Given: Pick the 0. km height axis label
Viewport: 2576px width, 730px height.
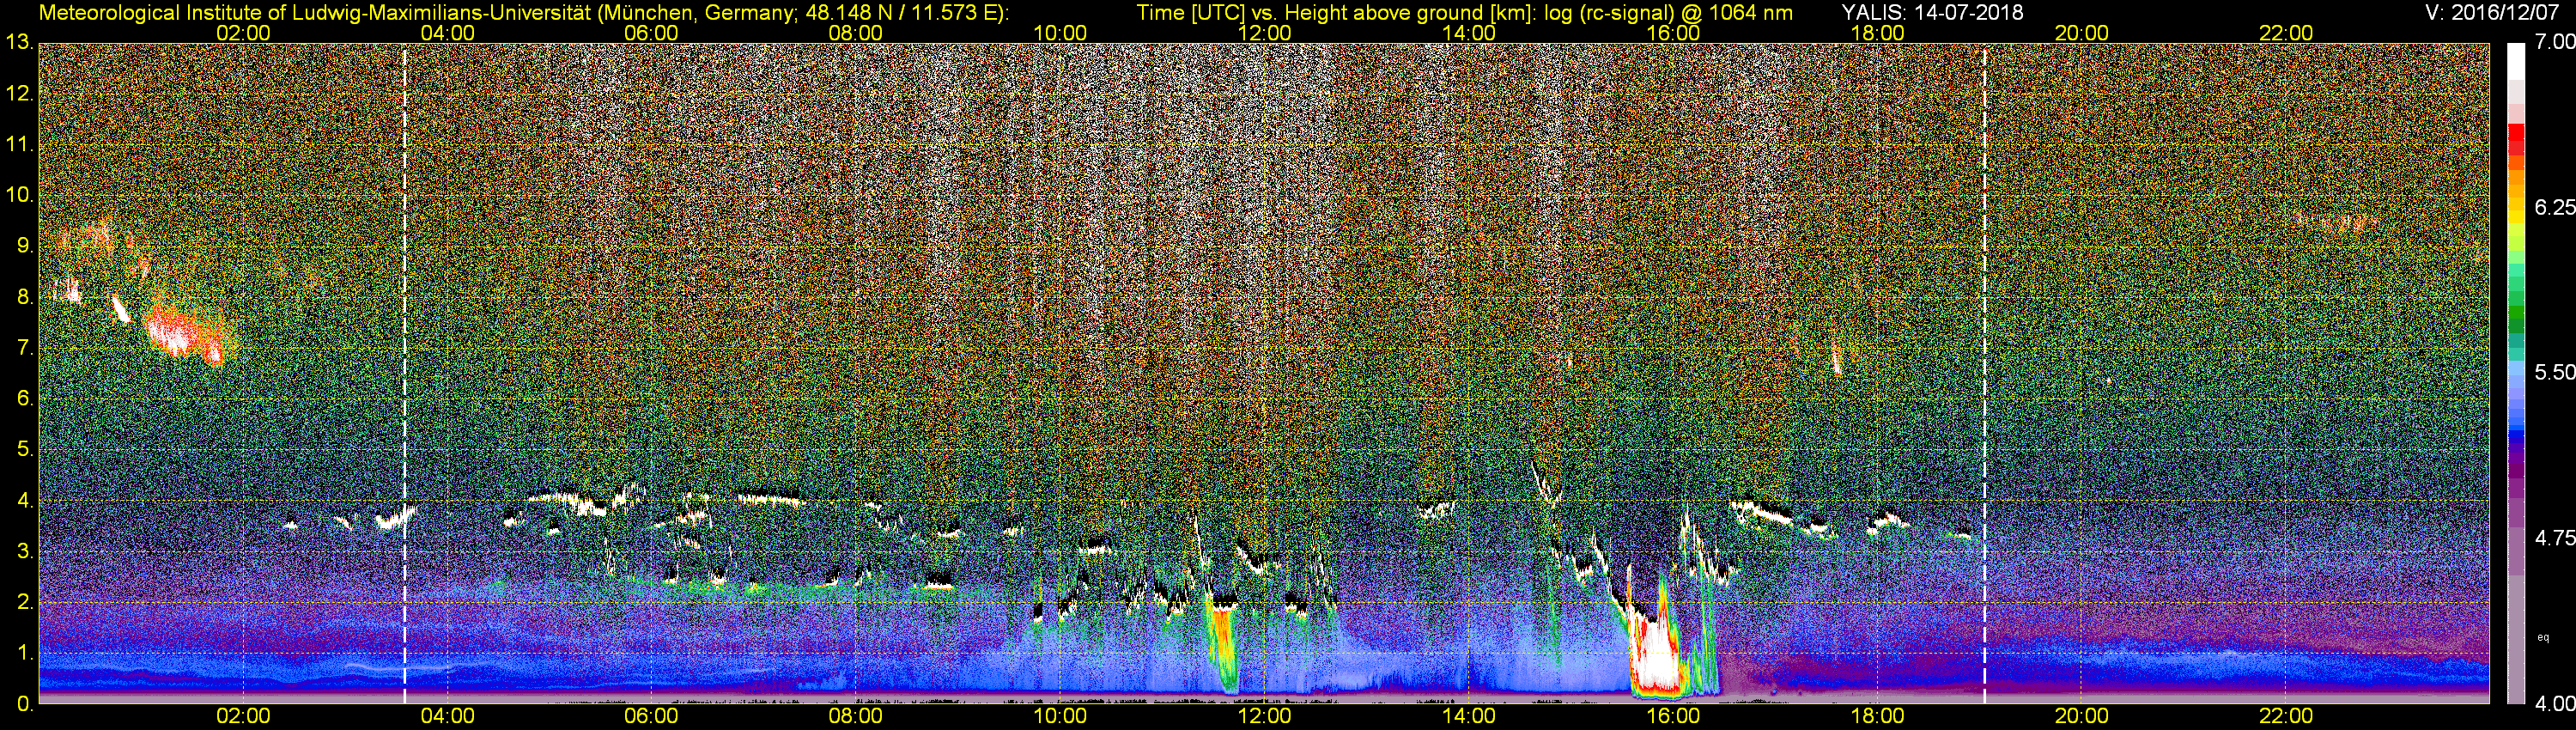Looking at the screenshot, I should [x=25, y=704].
